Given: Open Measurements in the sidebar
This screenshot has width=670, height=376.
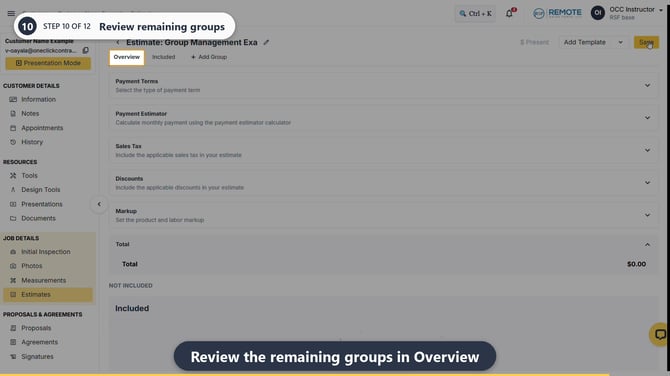Looking at the screenshot, I should [x=44, y=280].
